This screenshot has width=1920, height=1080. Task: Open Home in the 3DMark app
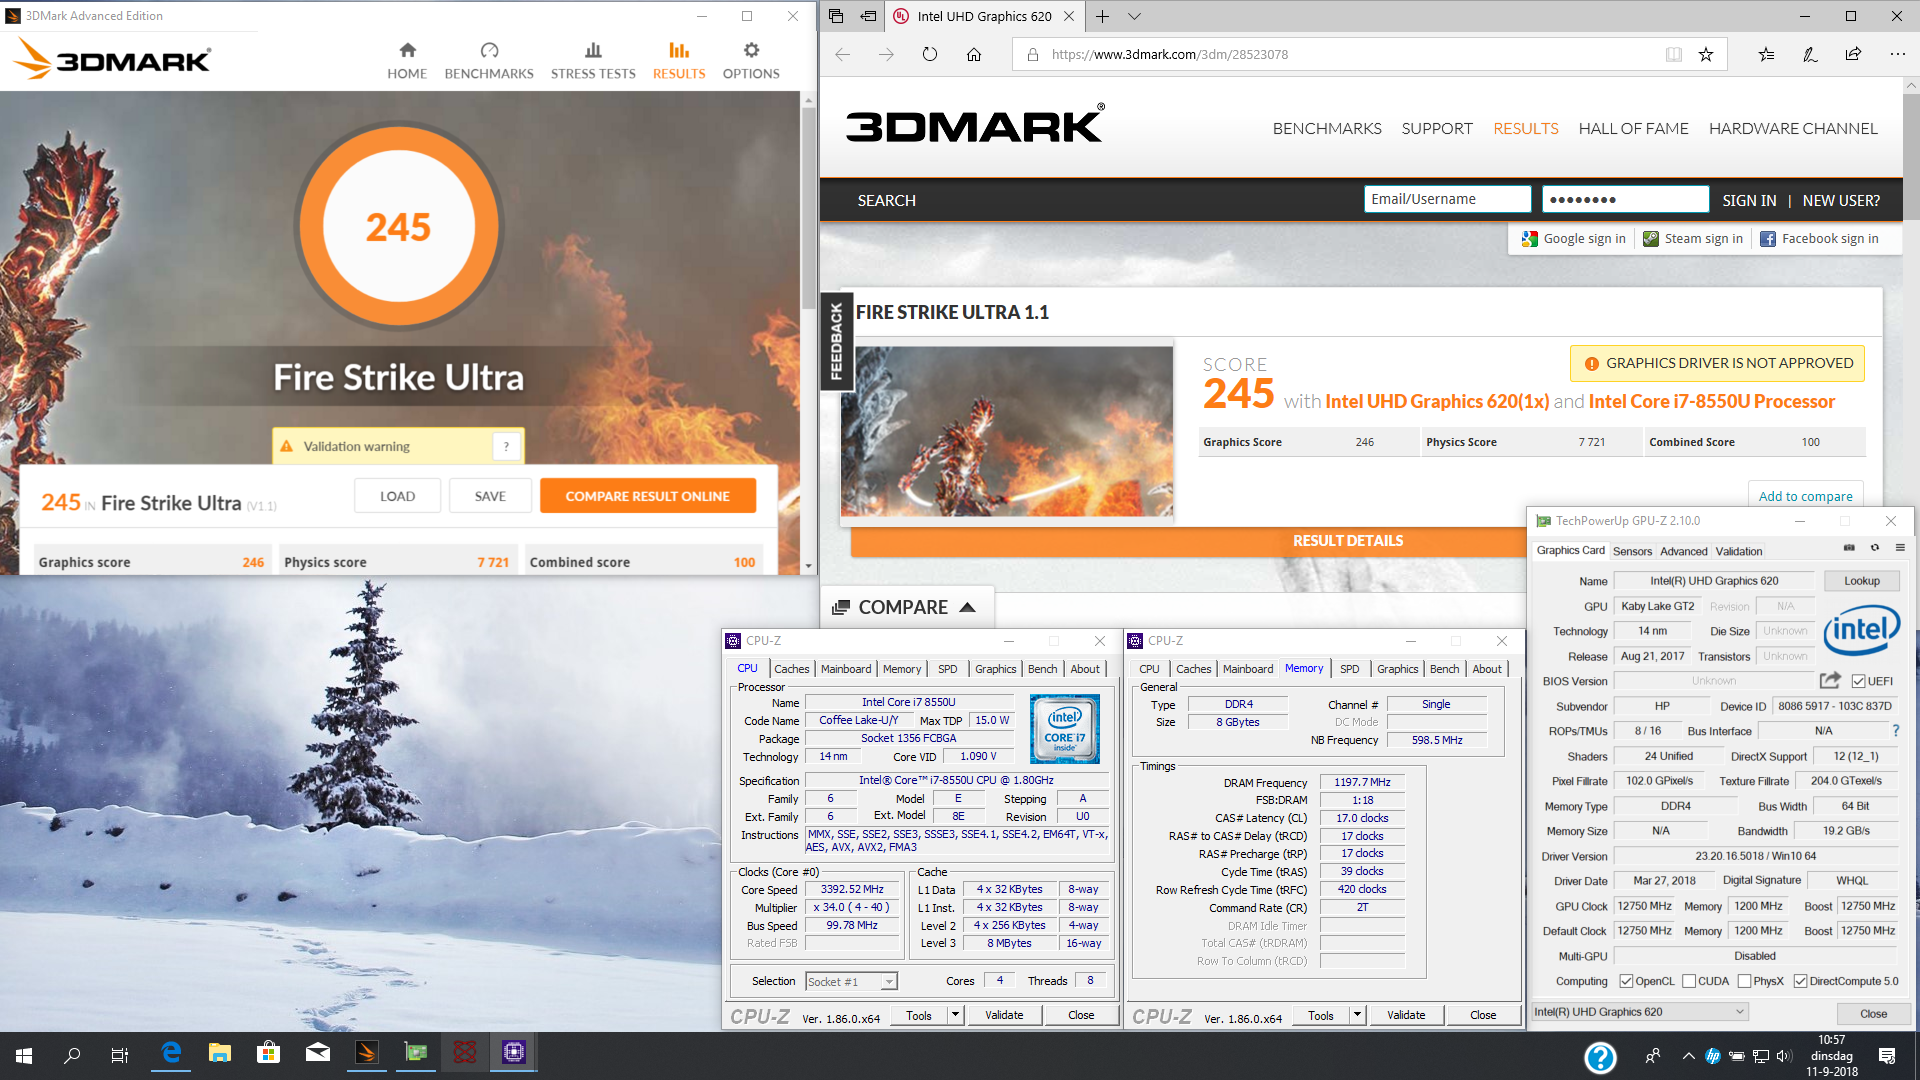point(407,61)
